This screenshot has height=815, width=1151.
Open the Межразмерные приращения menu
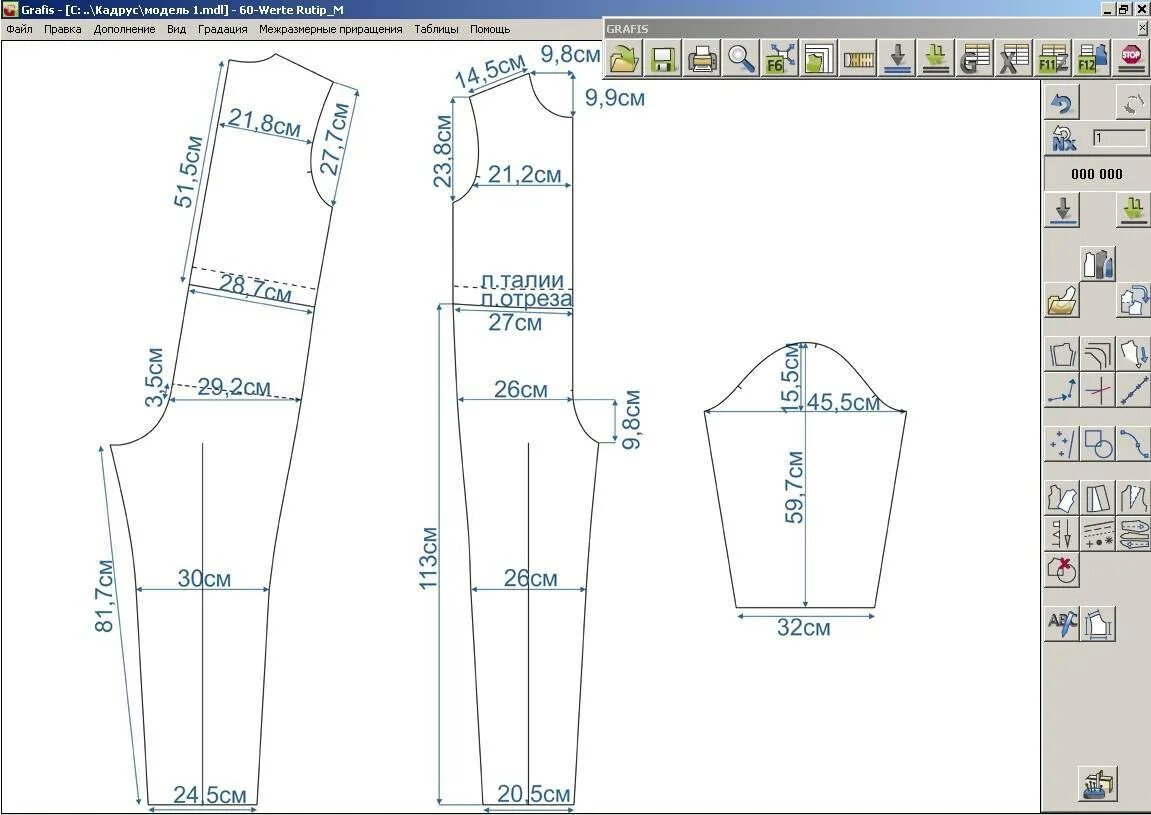330,29
